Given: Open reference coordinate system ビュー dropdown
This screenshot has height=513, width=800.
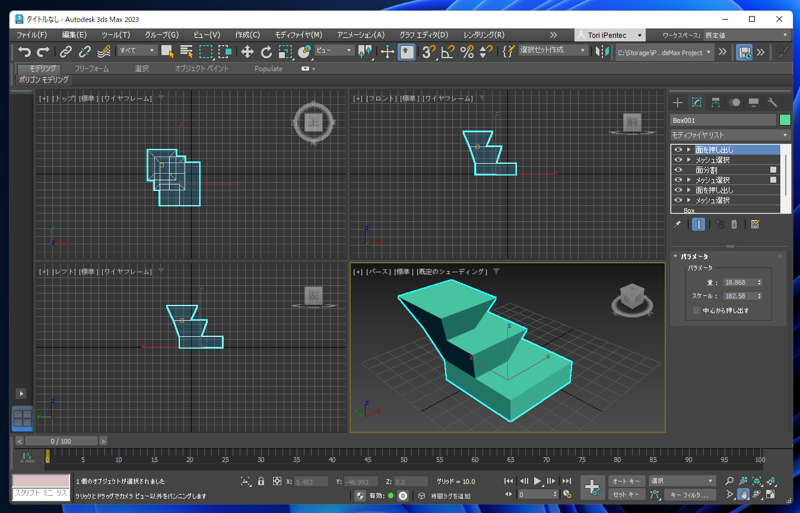Looking at the screenshot, I should pyautogui.click(x=334, y=51).
